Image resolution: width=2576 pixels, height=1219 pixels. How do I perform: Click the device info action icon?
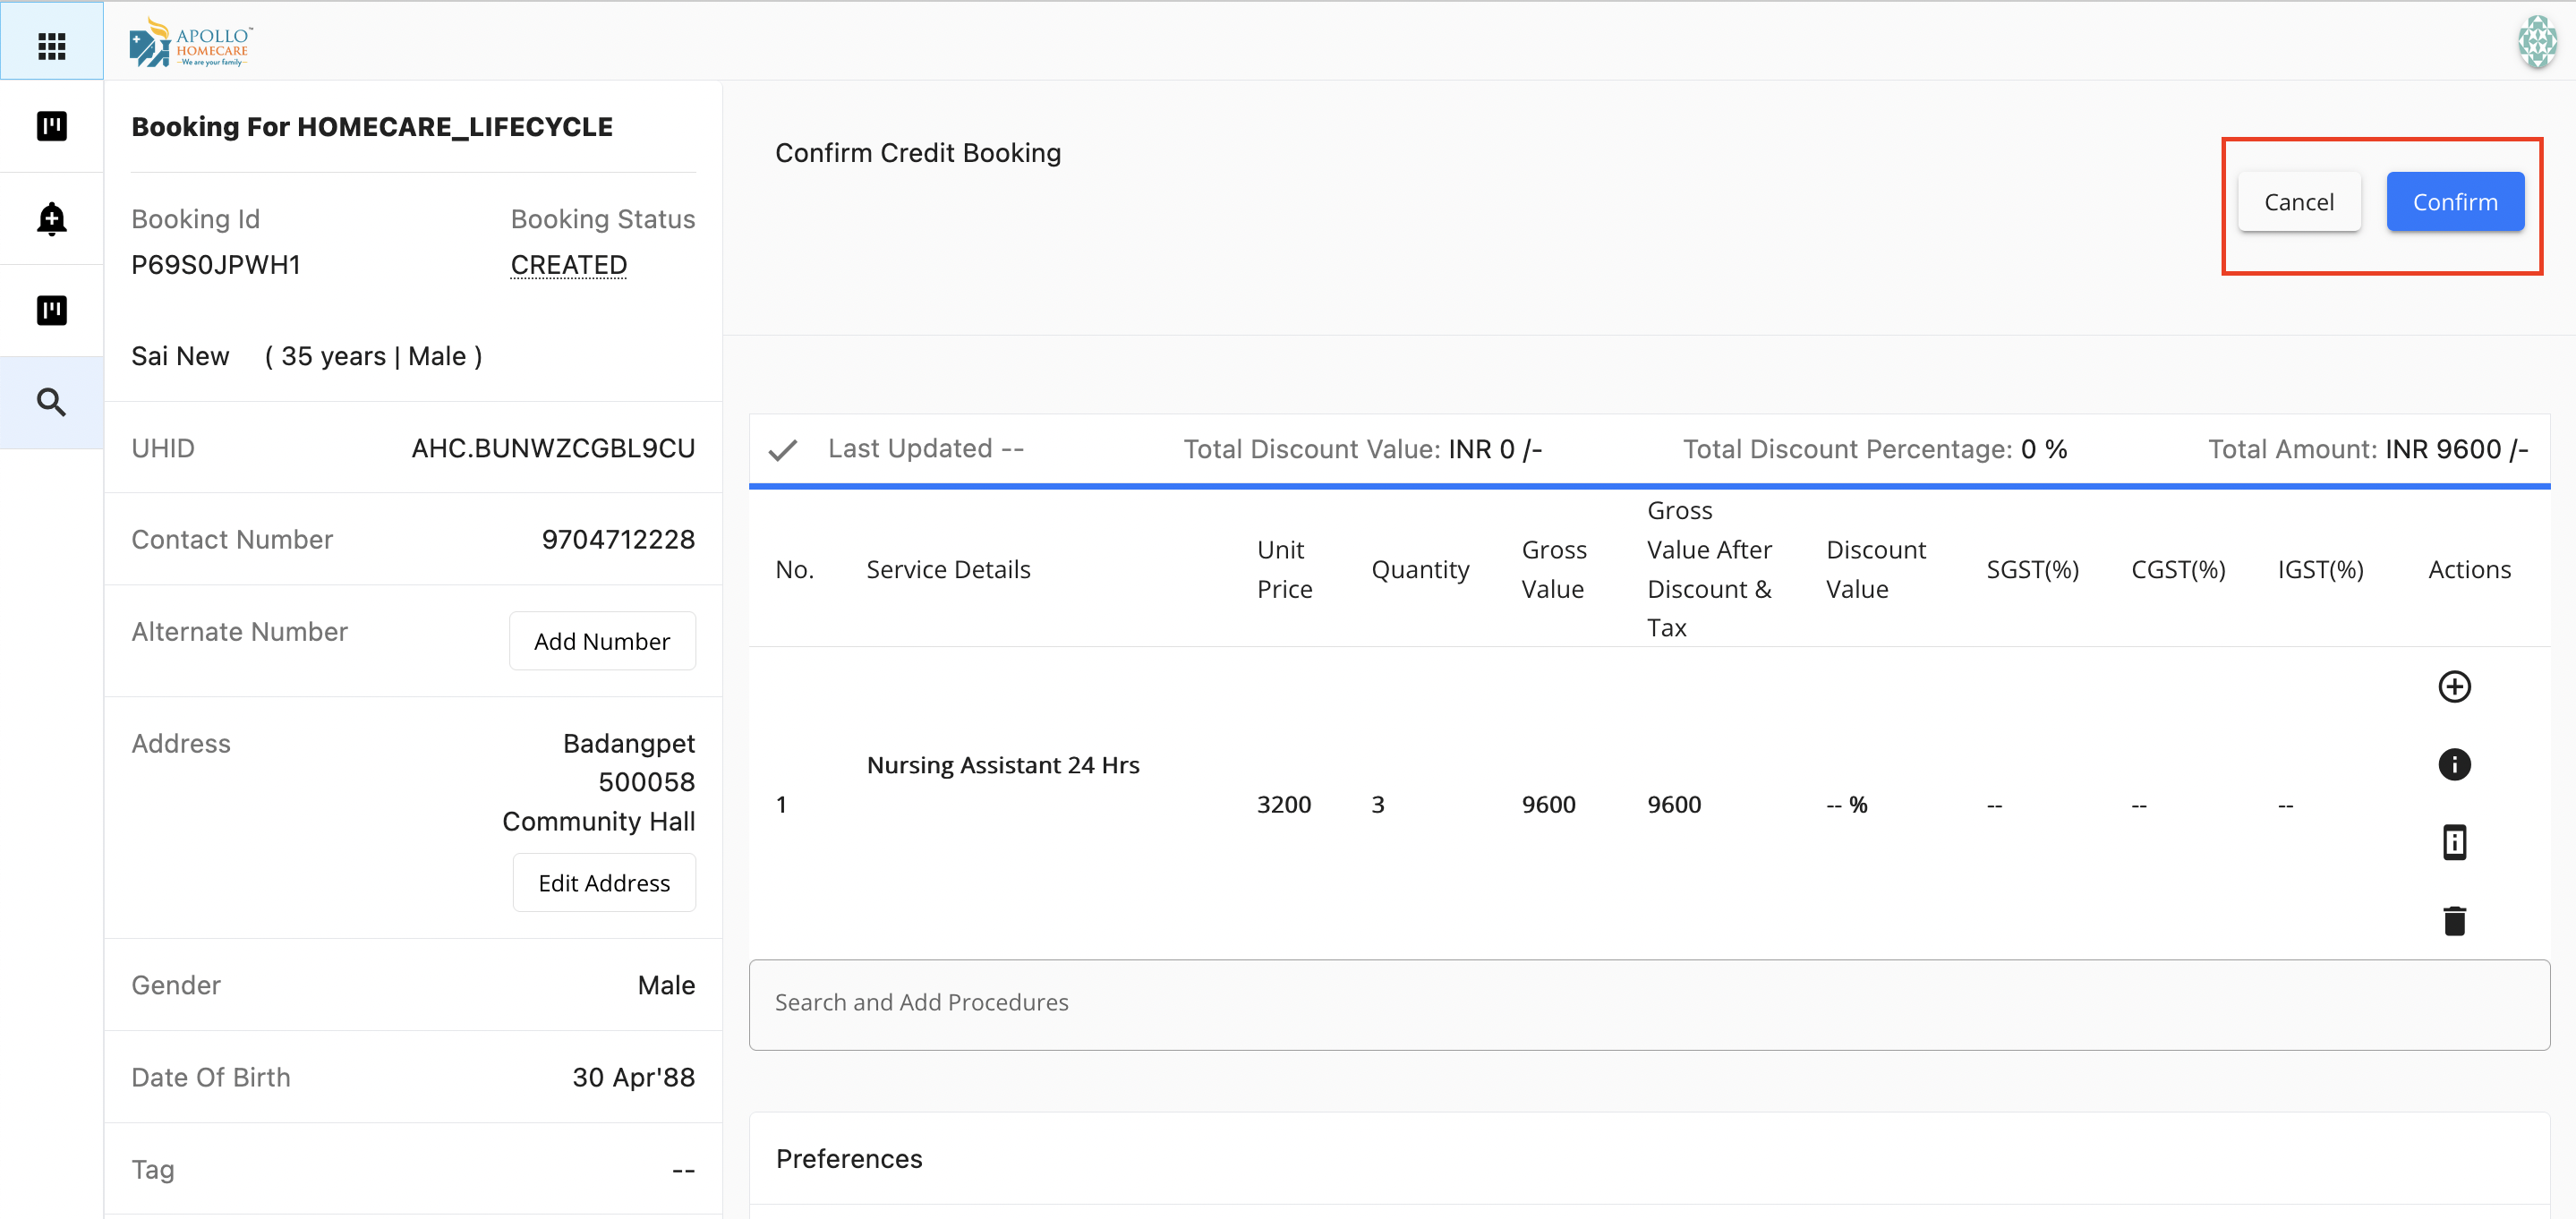point(2453,842)
